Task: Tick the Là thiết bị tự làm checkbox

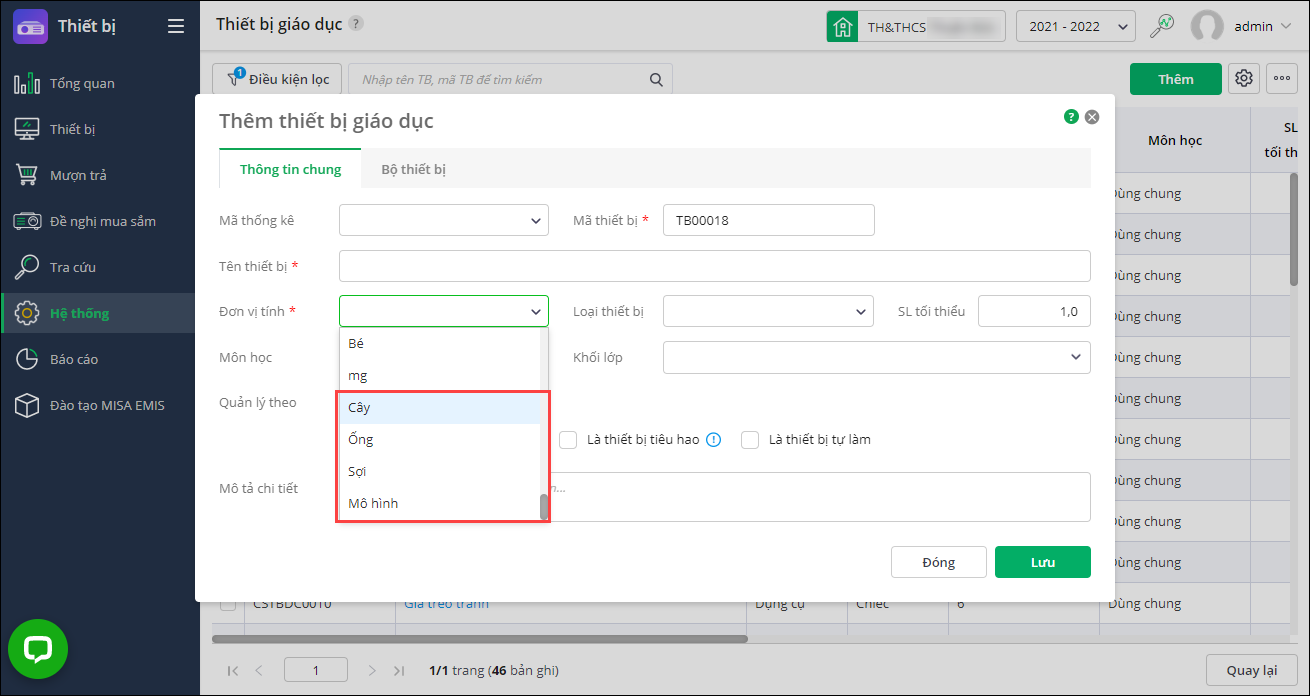Action: click(750, 439)
